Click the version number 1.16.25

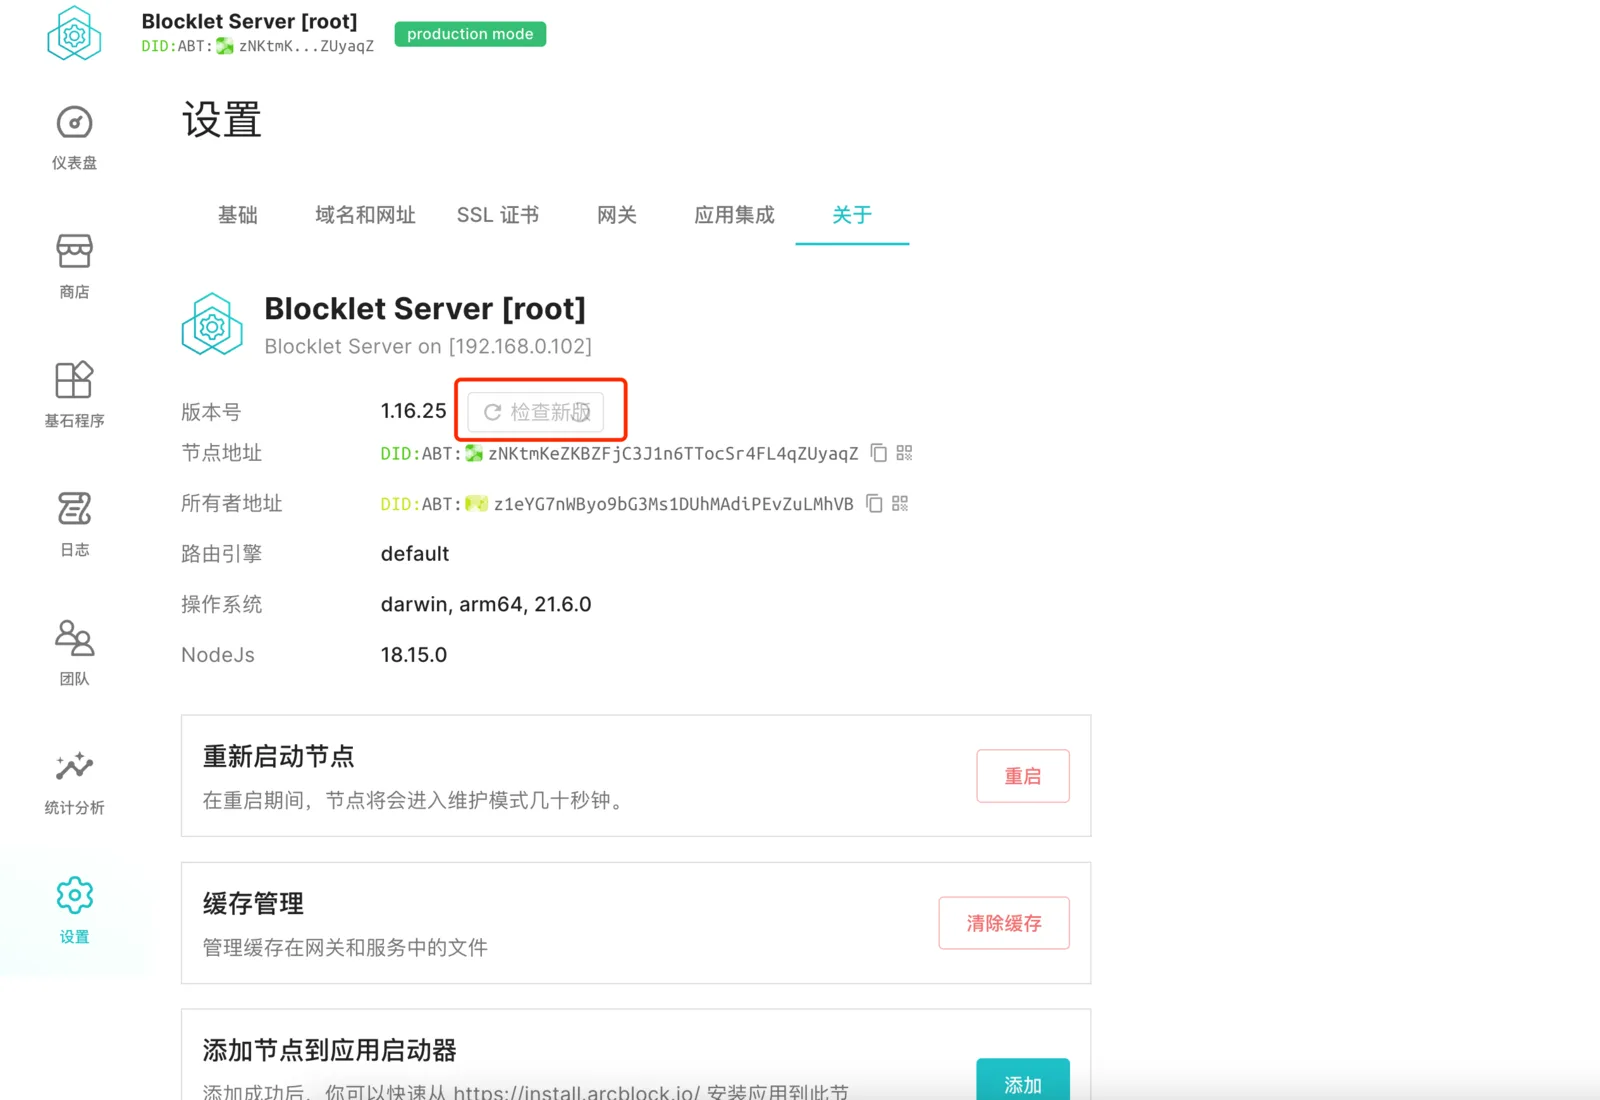tap(414, 411)
